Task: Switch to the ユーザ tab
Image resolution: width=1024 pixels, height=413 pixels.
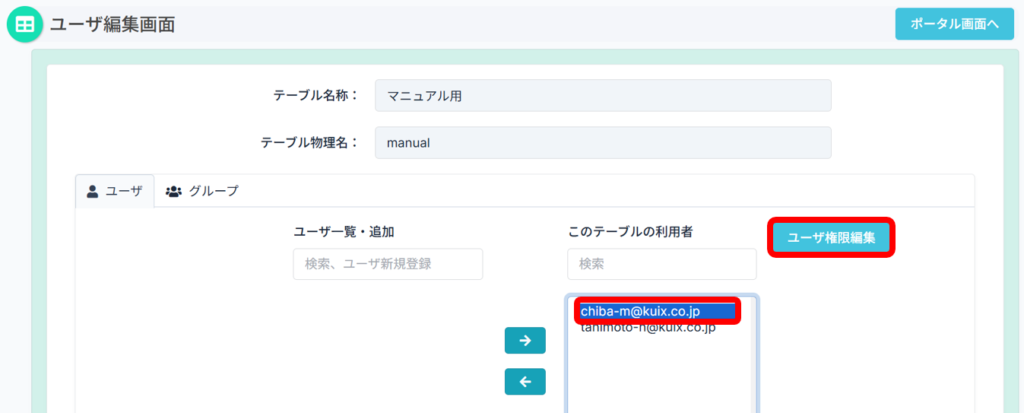Action: tap(115, 191)
